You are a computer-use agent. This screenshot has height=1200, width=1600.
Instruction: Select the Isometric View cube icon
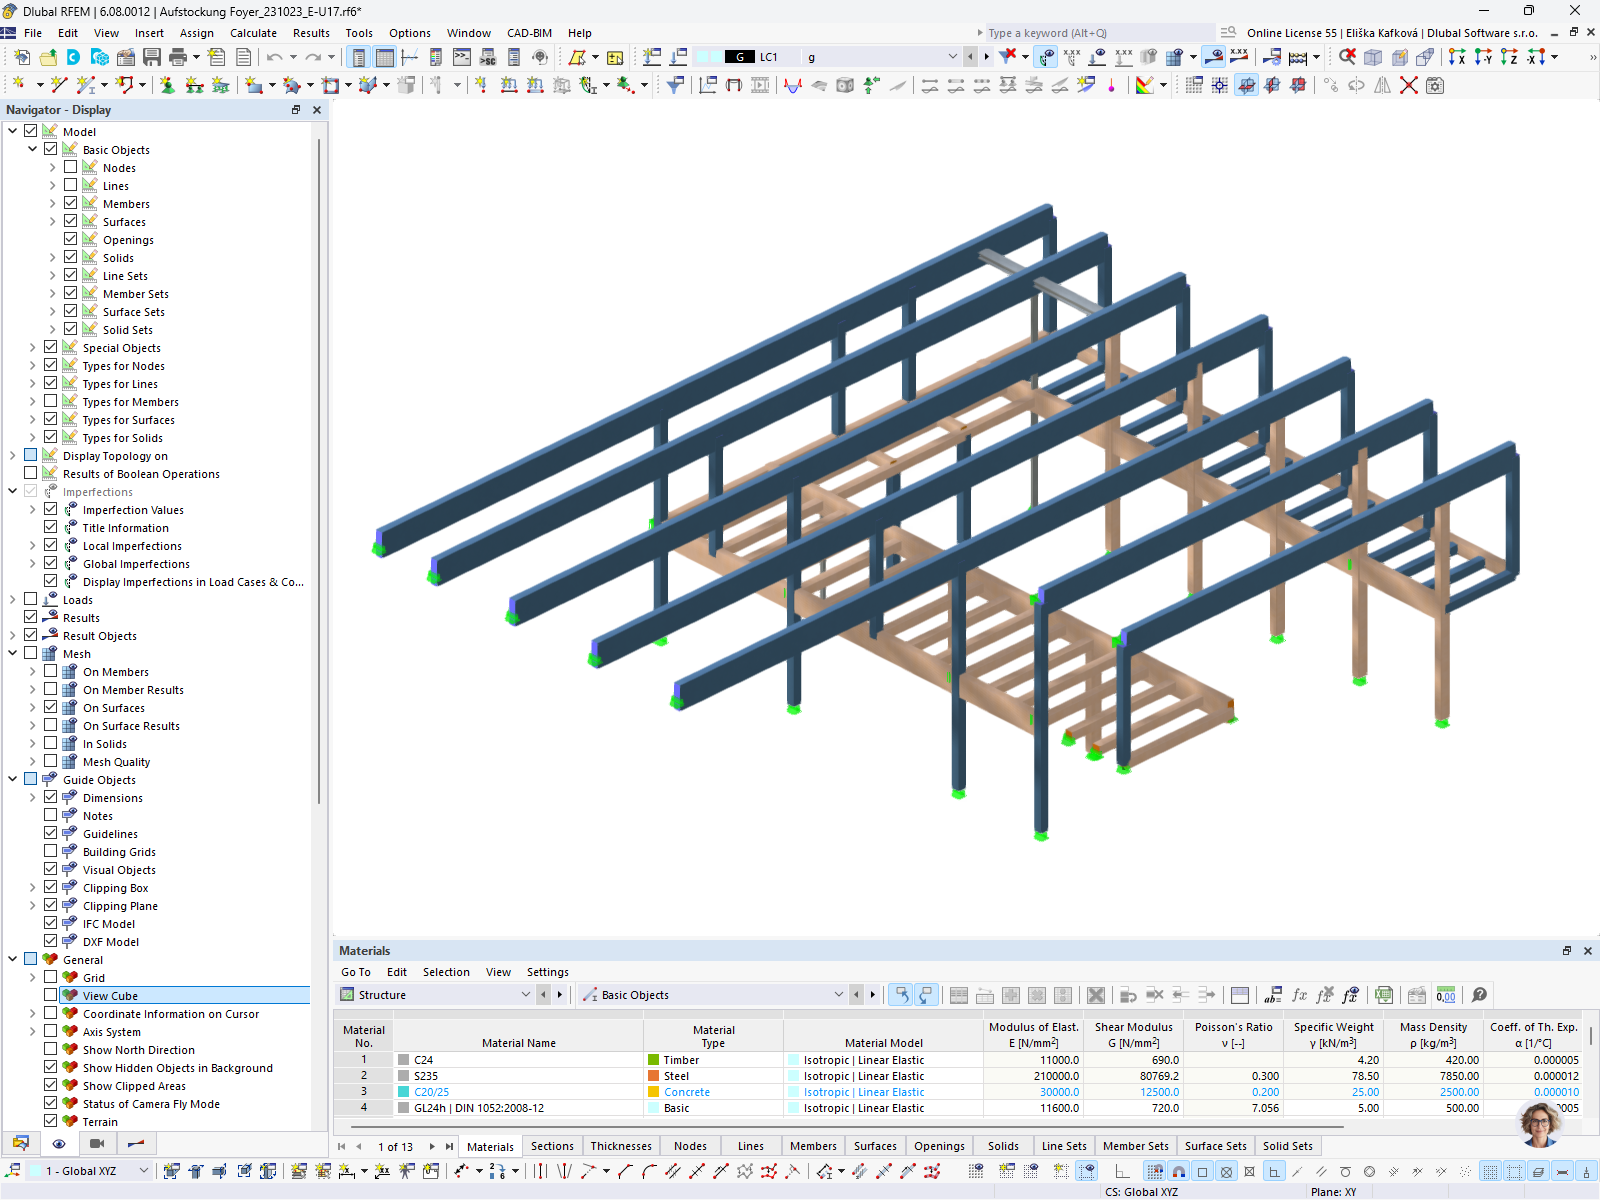[x=1372, y=57]
